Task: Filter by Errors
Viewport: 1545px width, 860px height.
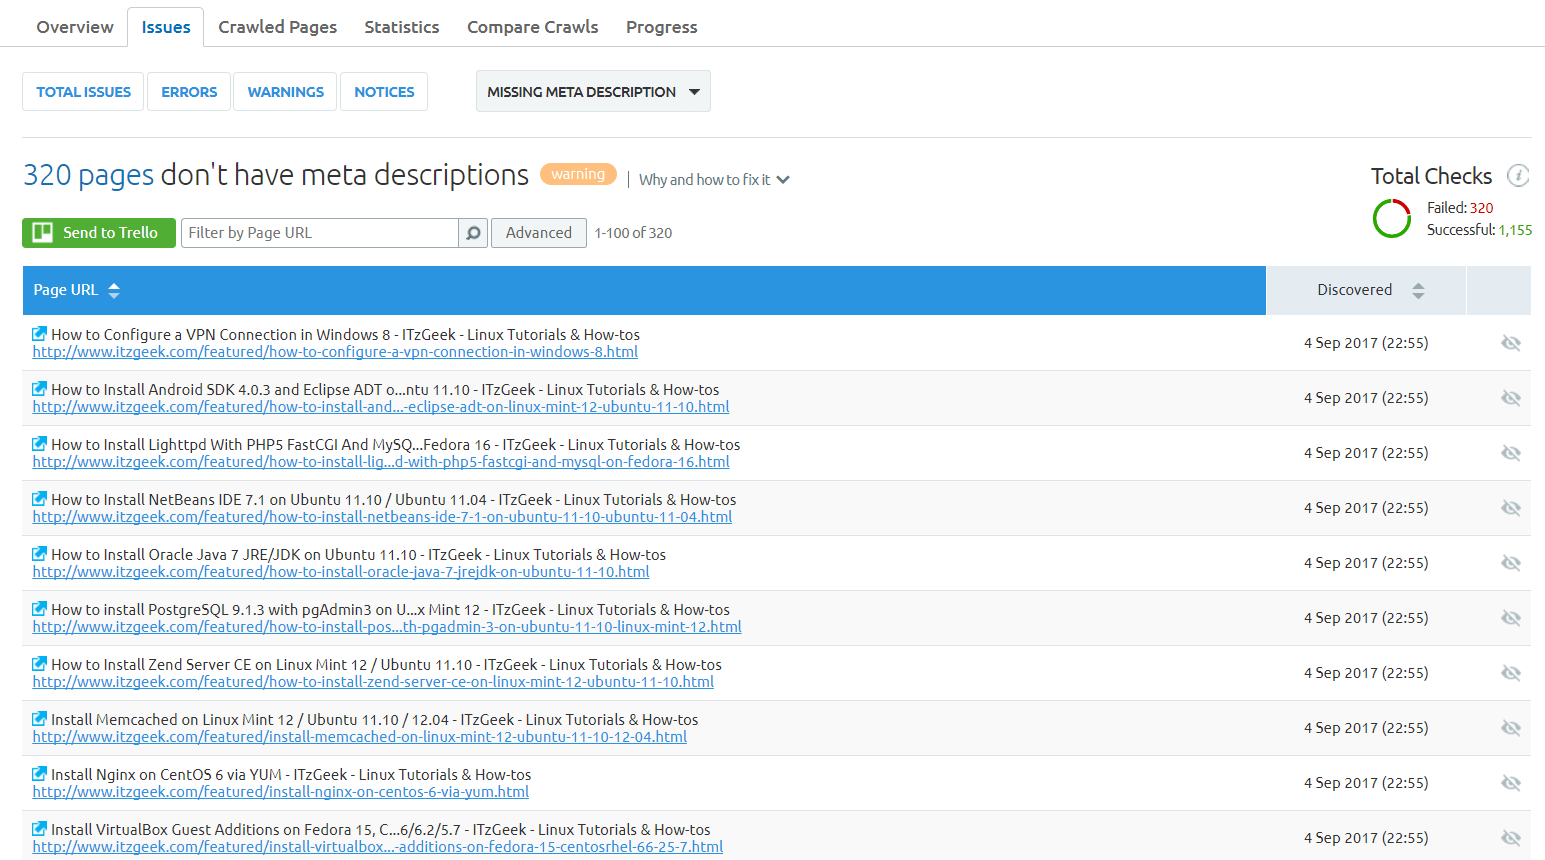Action: pos(189,91)
